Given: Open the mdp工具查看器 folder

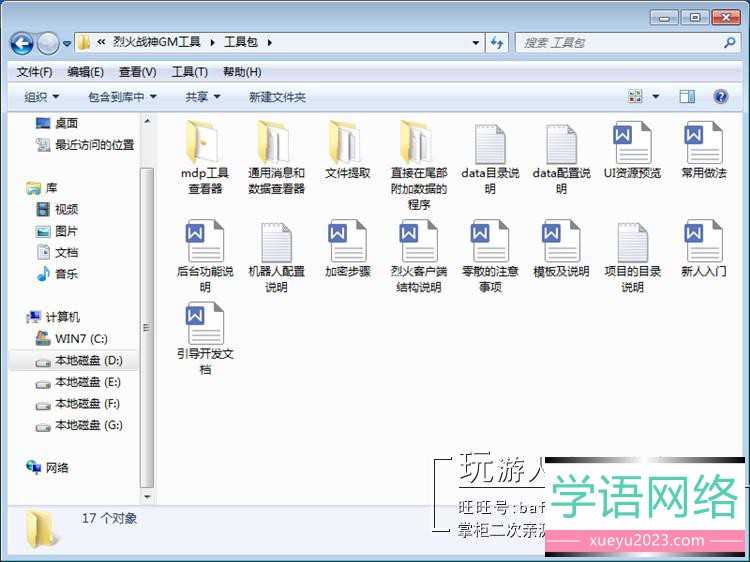Looking at the screenshot, I should click(x=204, y=143).
